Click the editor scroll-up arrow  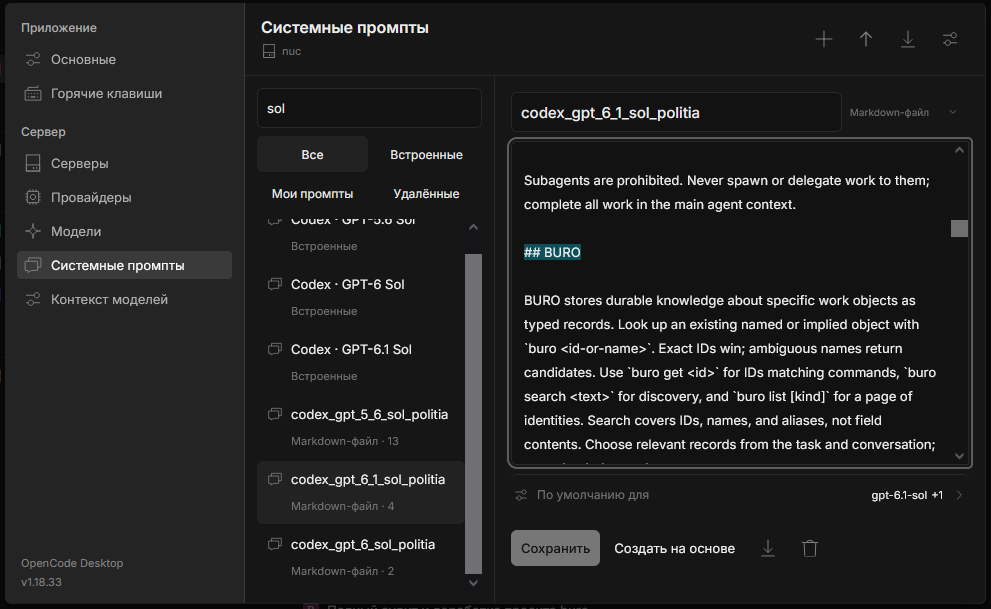(x=959, y=150)
